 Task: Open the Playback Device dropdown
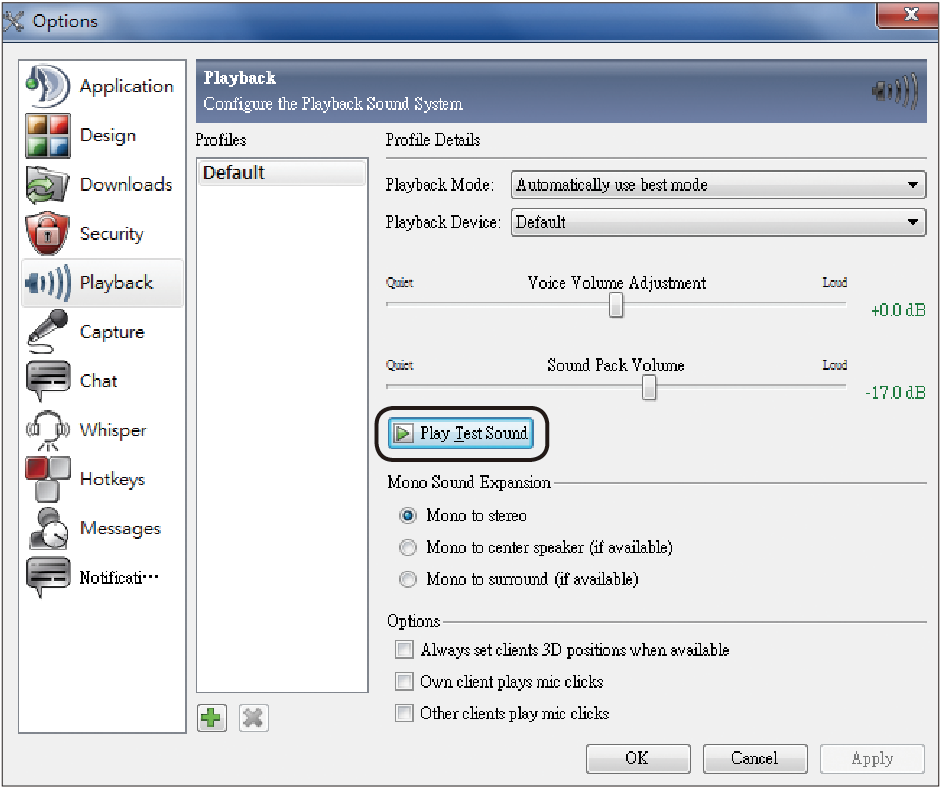coord(718,222)
